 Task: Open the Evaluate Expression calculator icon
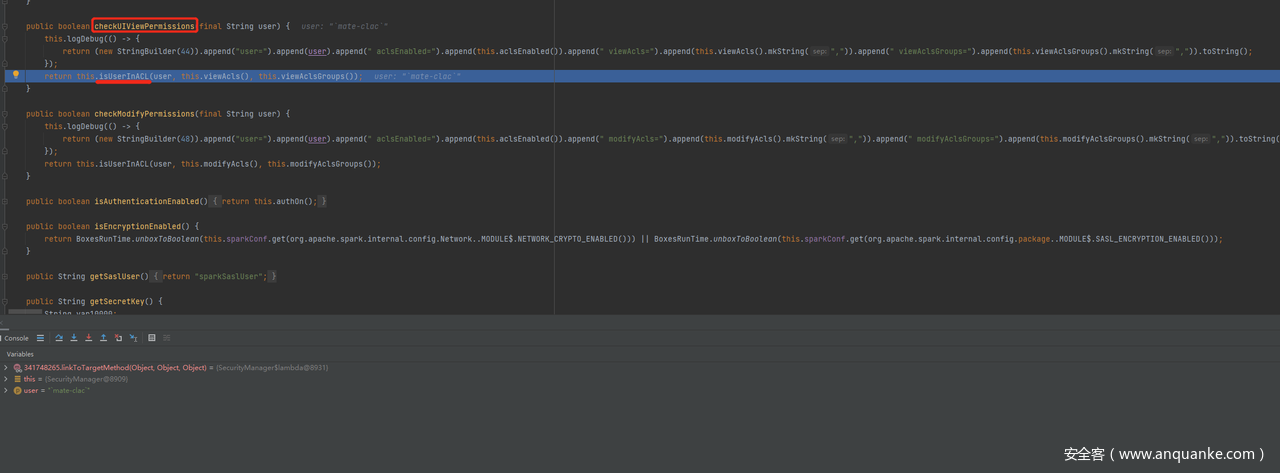click(152, 338)
